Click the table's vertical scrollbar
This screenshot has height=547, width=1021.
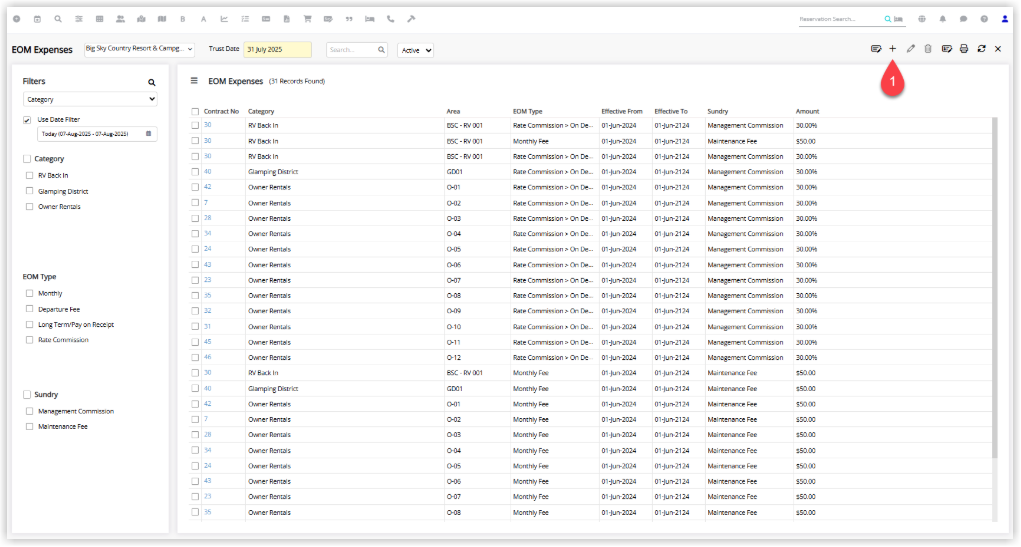(x=994, y=287)
